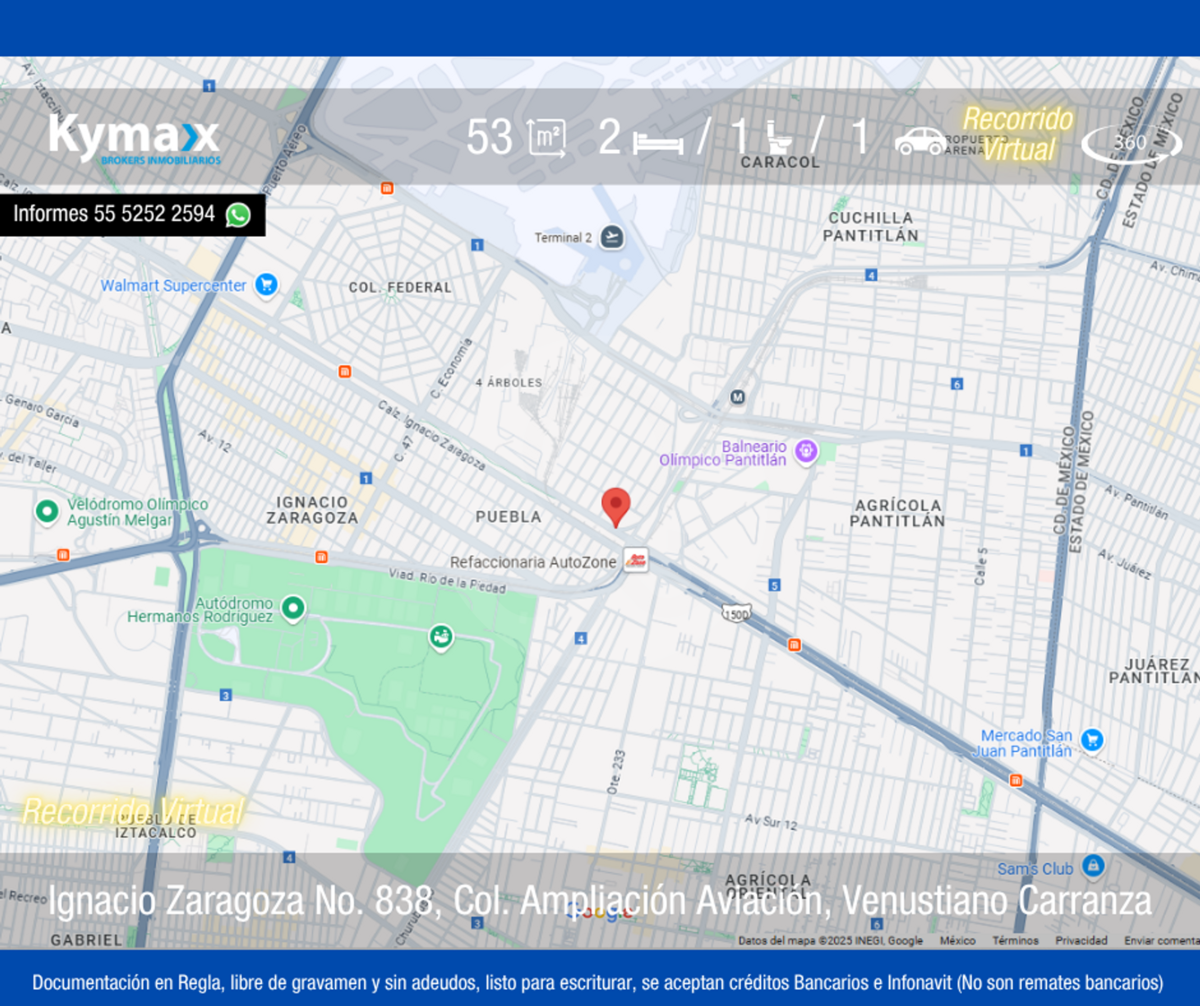The width and height of the screenshot is (1200, 1006).
Task: Click the bedroom bed icon
Action: pyautogui.click(x=658, y=142)
